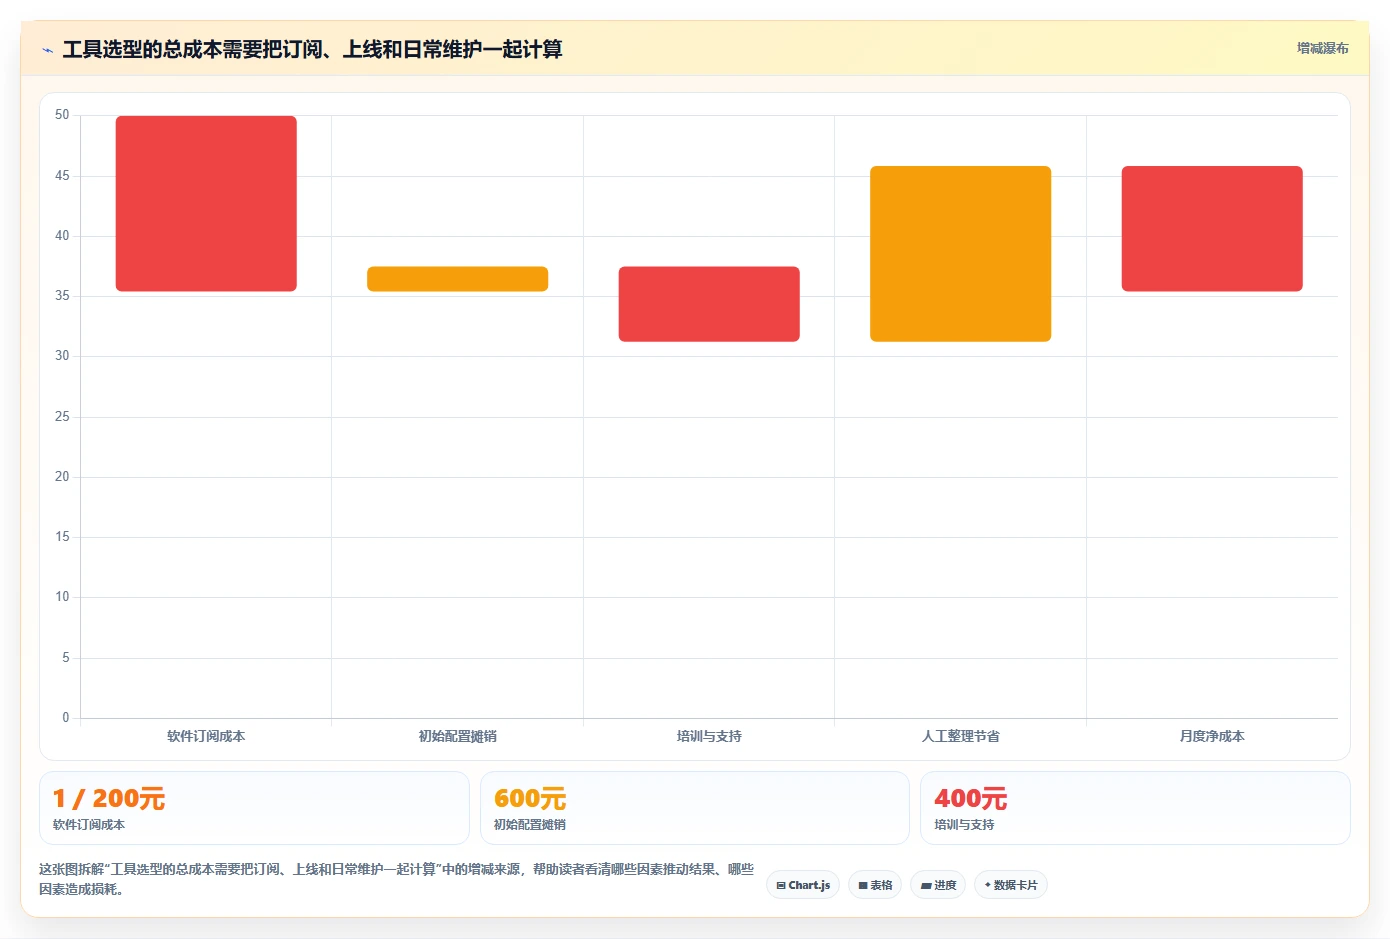Click the 表格 tag chip
This screenshot has width=1390, height=939.
875,885
